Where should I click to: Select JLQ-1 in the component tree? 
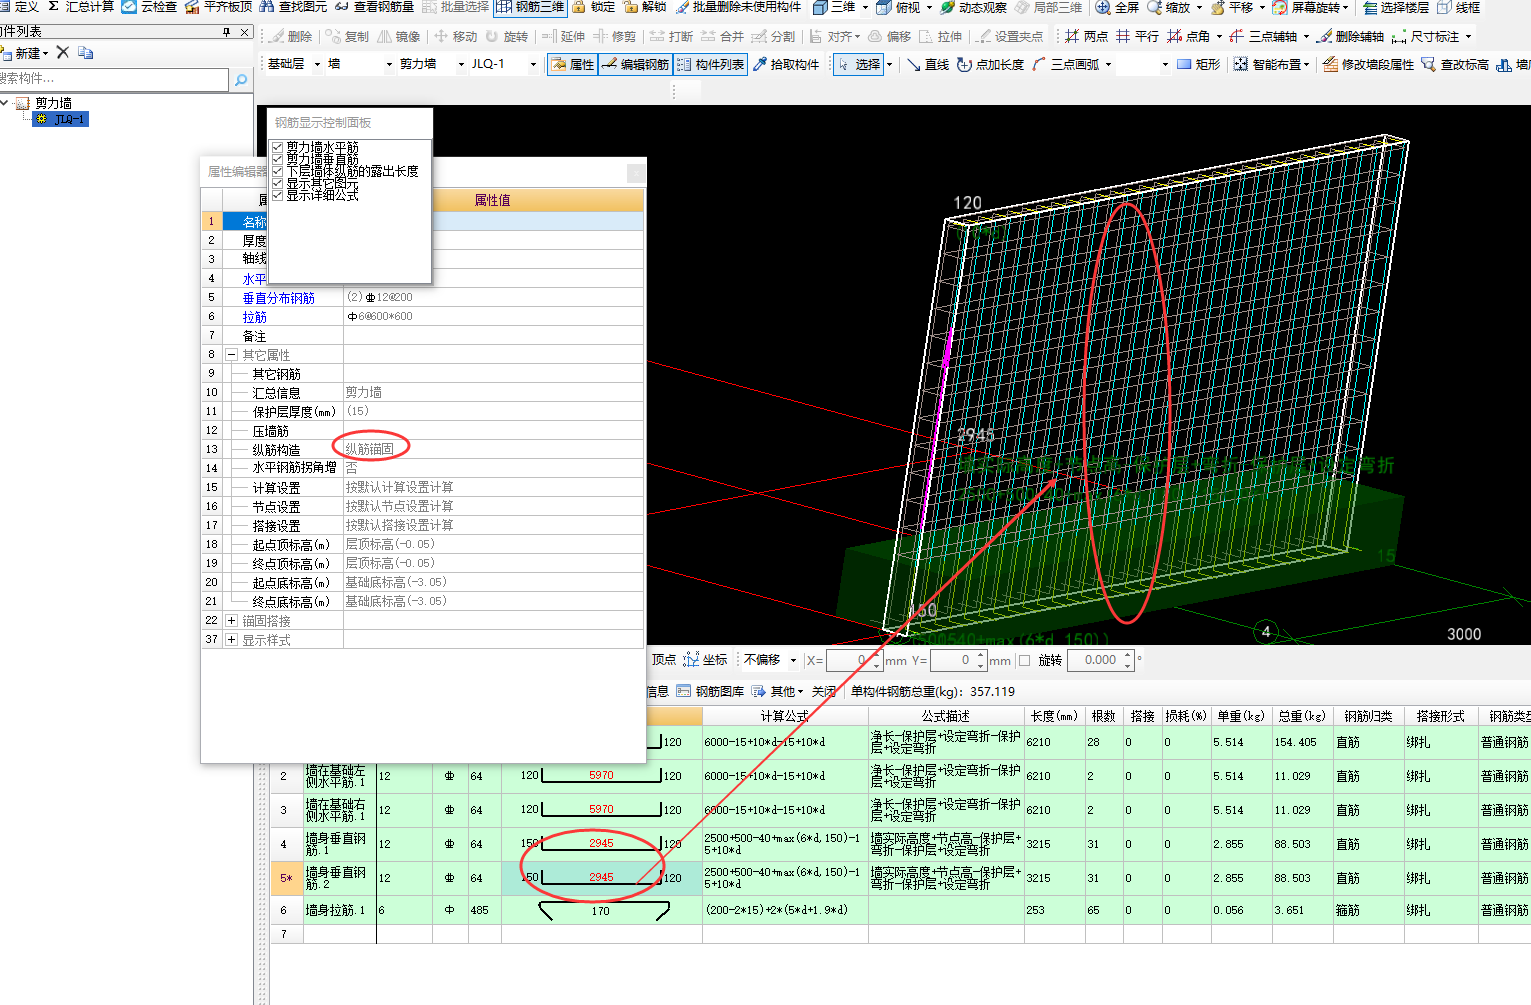(x=61, y=119)
